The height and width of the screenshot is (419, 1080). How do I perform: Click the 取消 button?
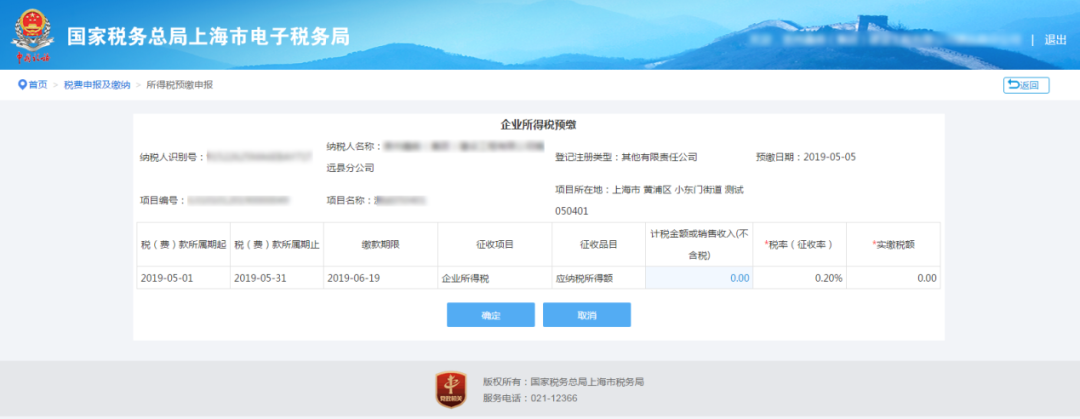(x=587, y=315)
